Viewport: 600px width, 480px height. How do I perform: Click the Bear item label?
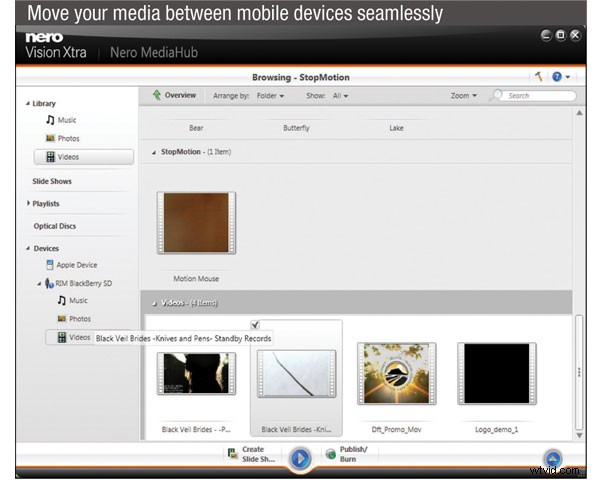point(196,128)
